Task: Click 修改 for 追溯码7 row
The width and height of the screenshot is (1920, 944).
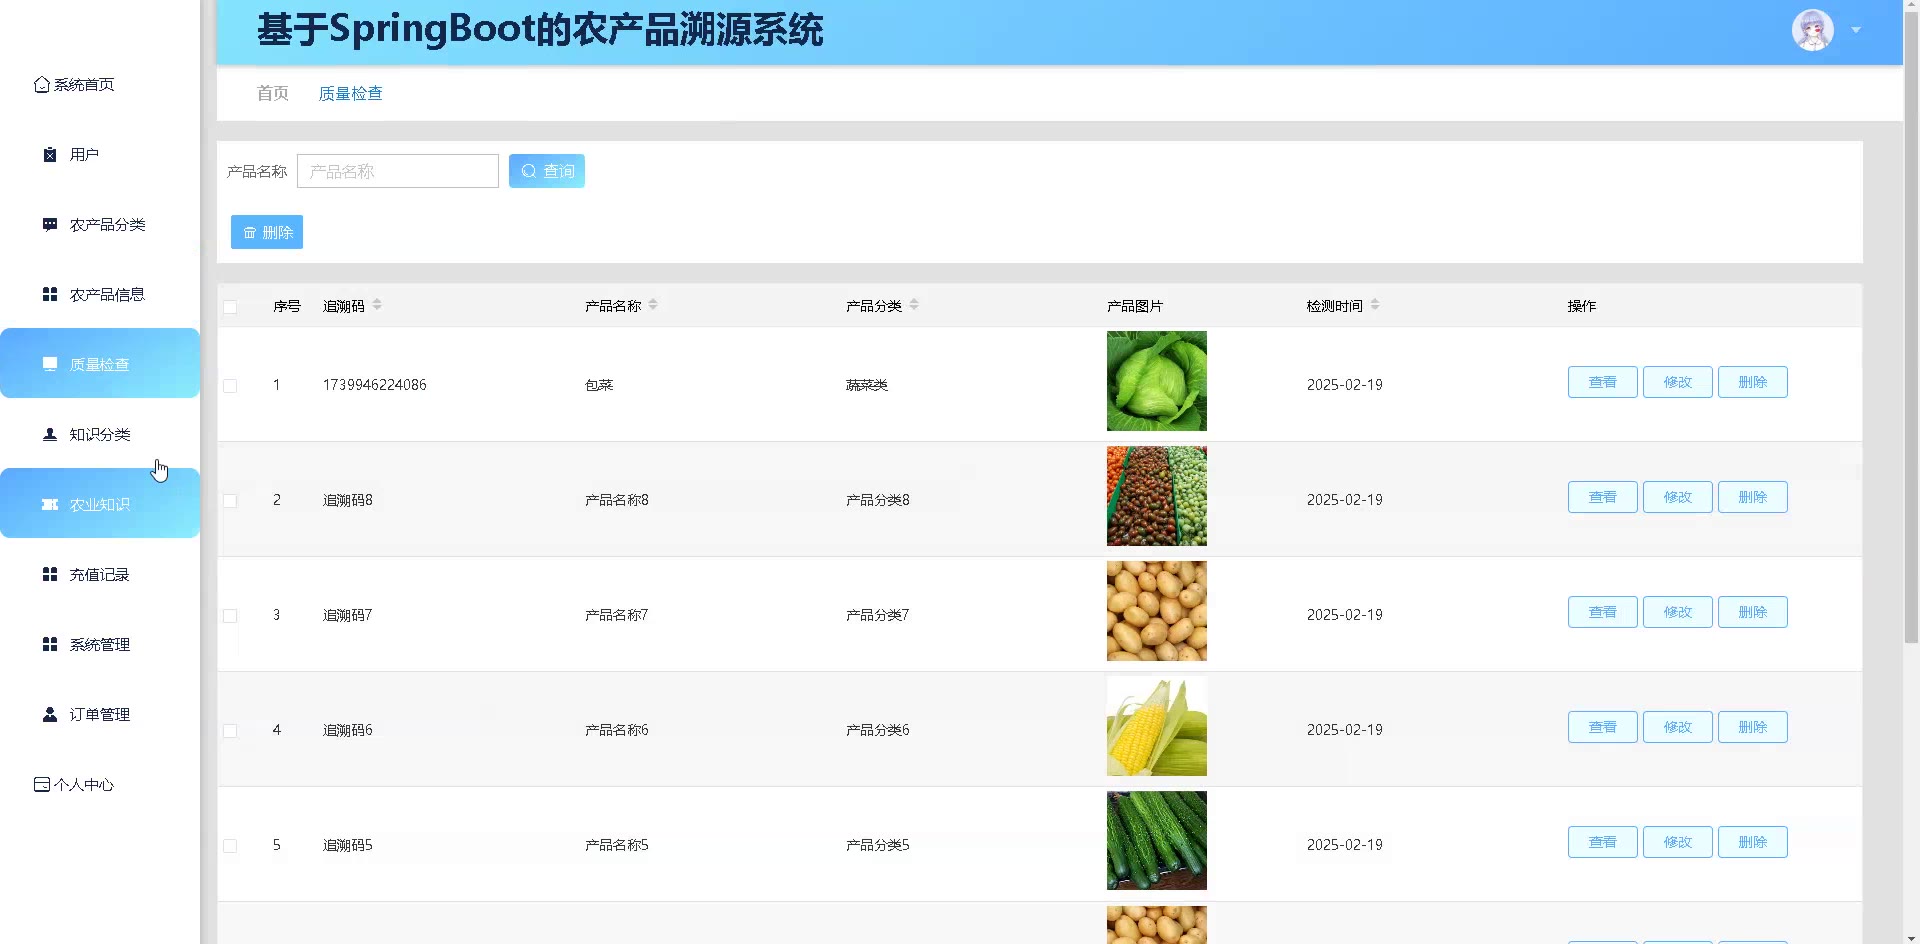Action: click(1677, 612)
